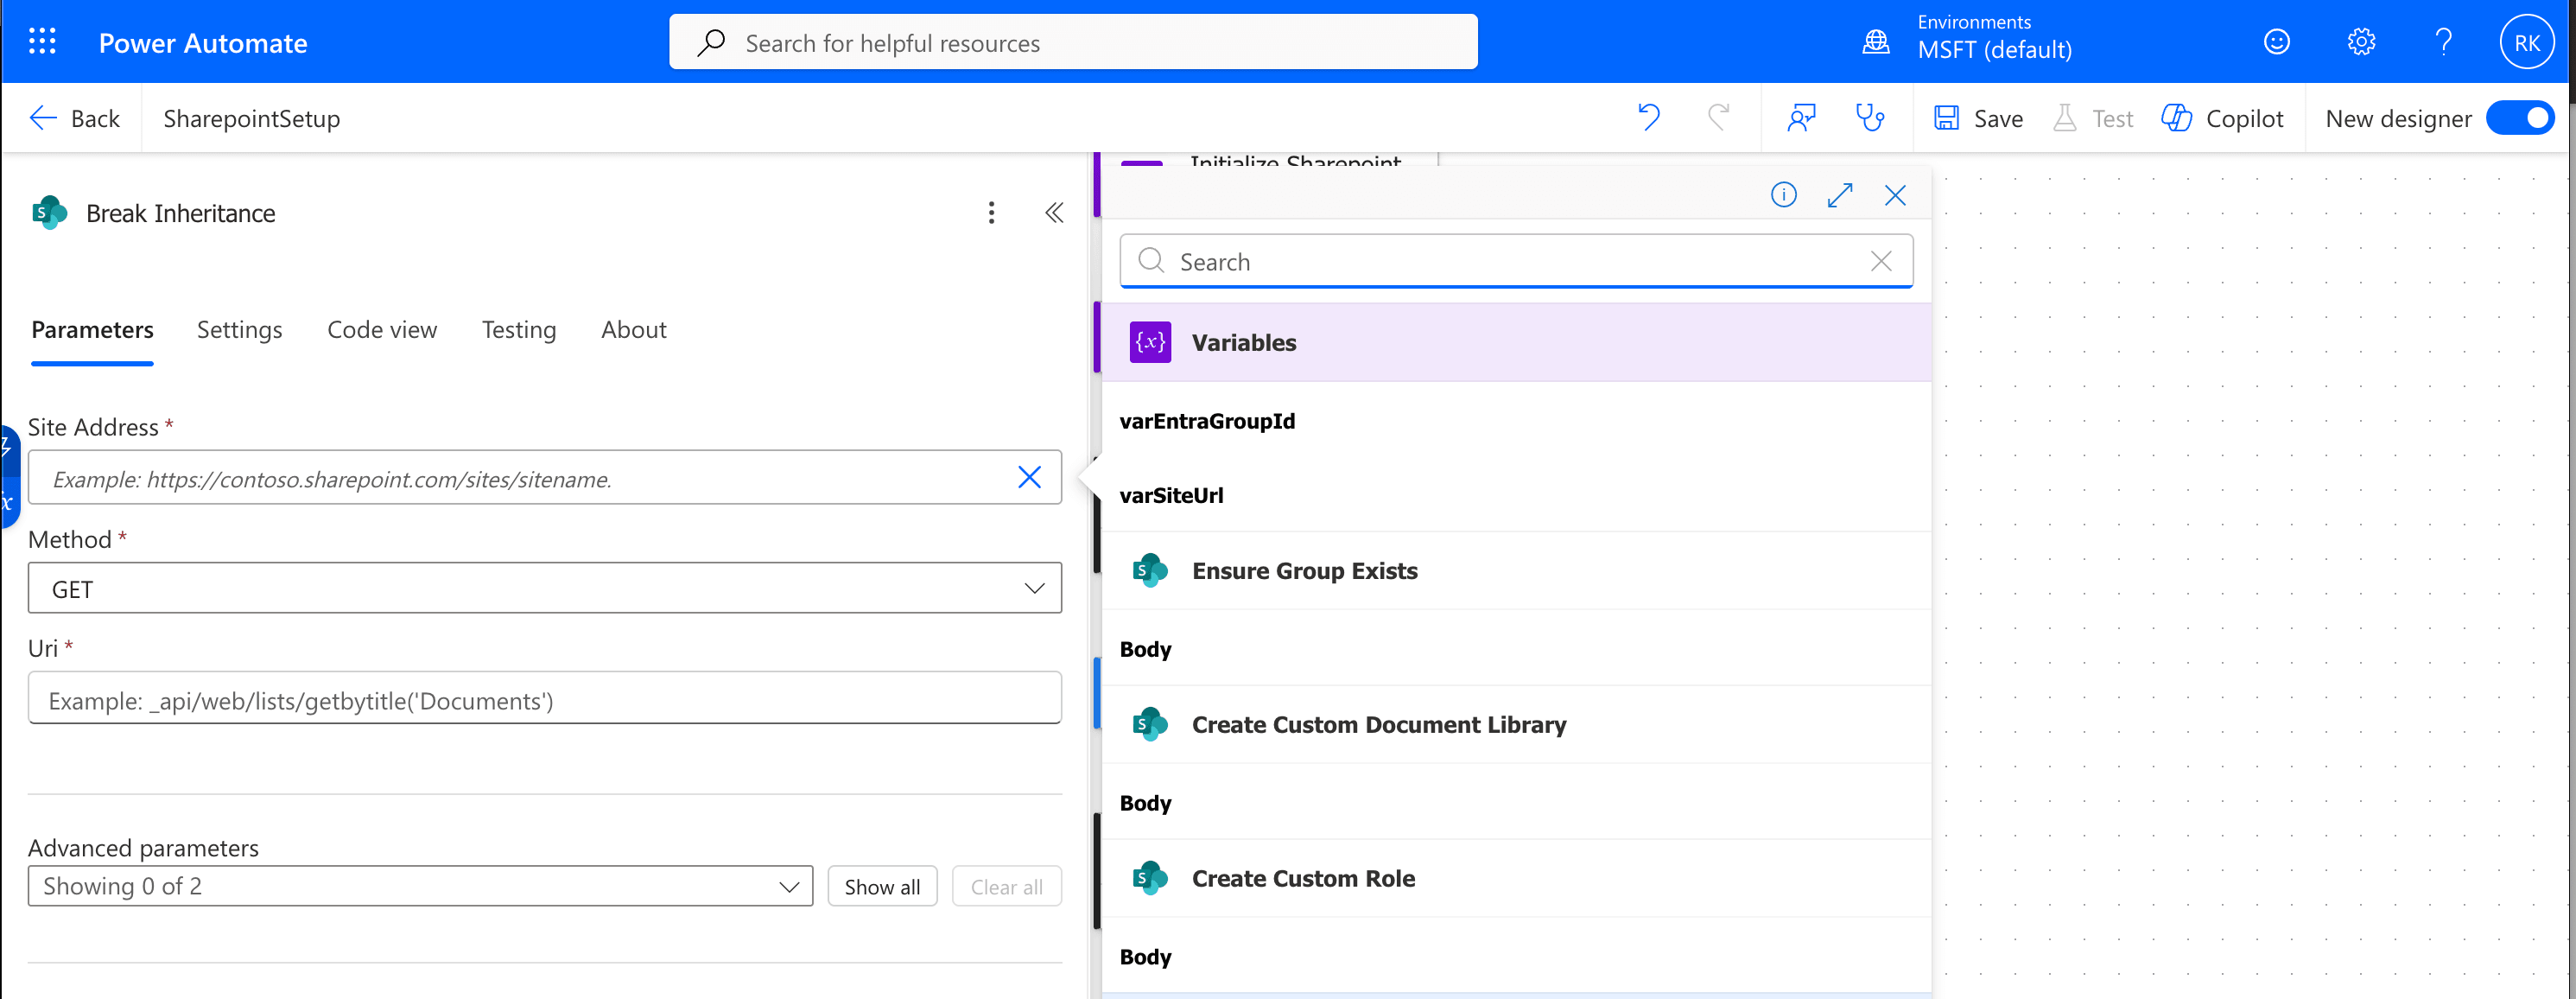Image resolution: width=2576 pixels, height=999 pixels.
Task: Open the About tab
Action: click(x=633, y=330)
